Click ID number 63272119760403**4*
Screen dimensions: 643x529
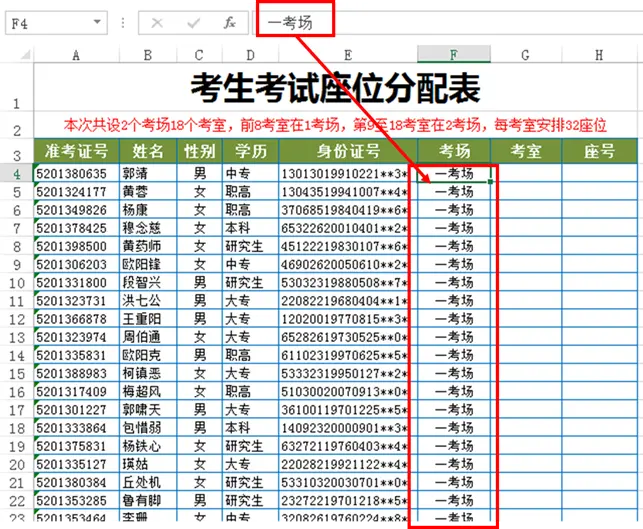[x=348, y=446]
